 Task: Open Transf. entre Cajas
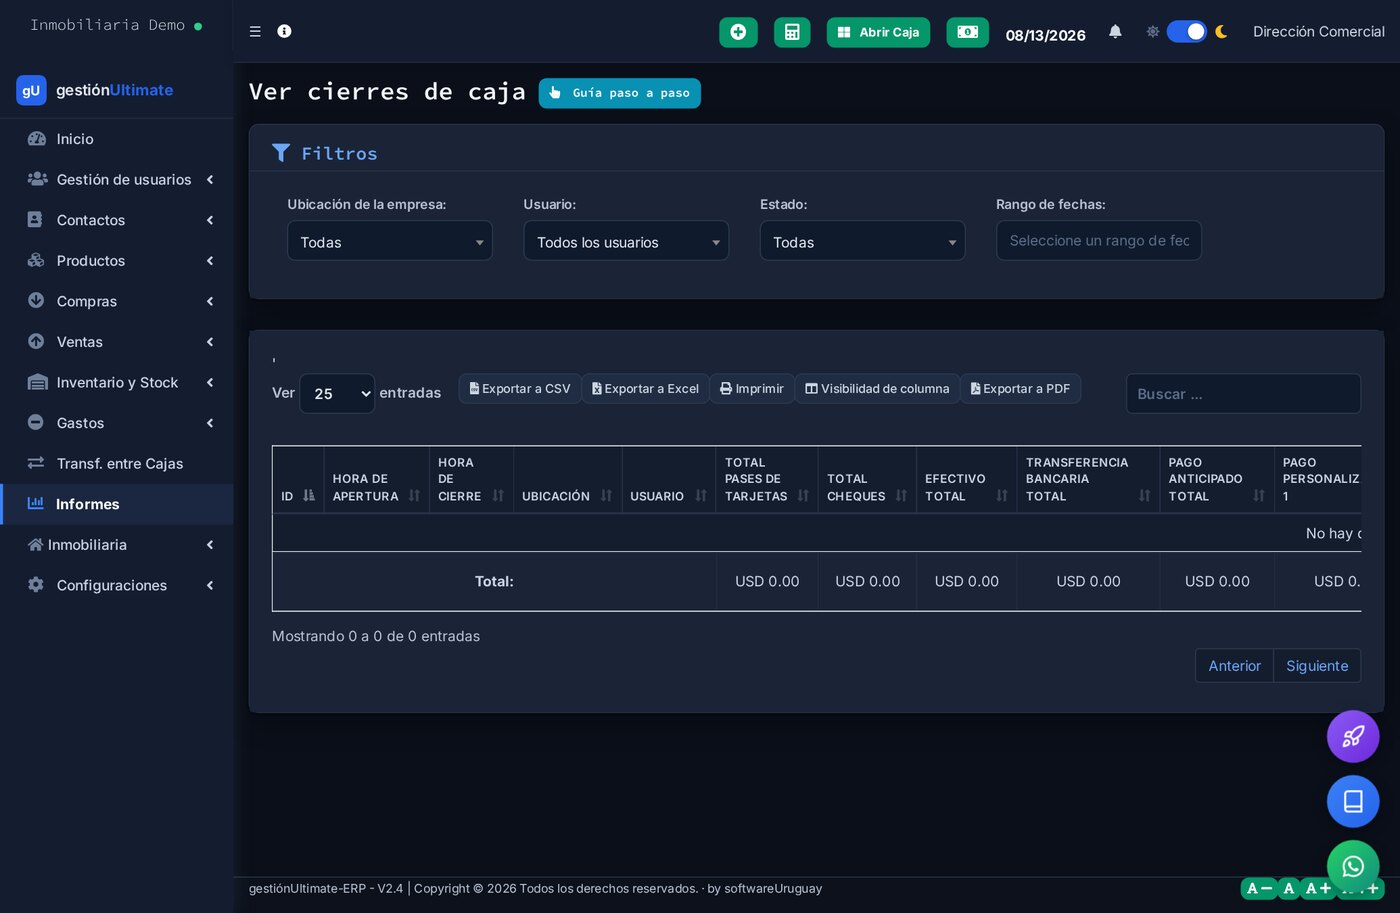(x=116, y=463)
